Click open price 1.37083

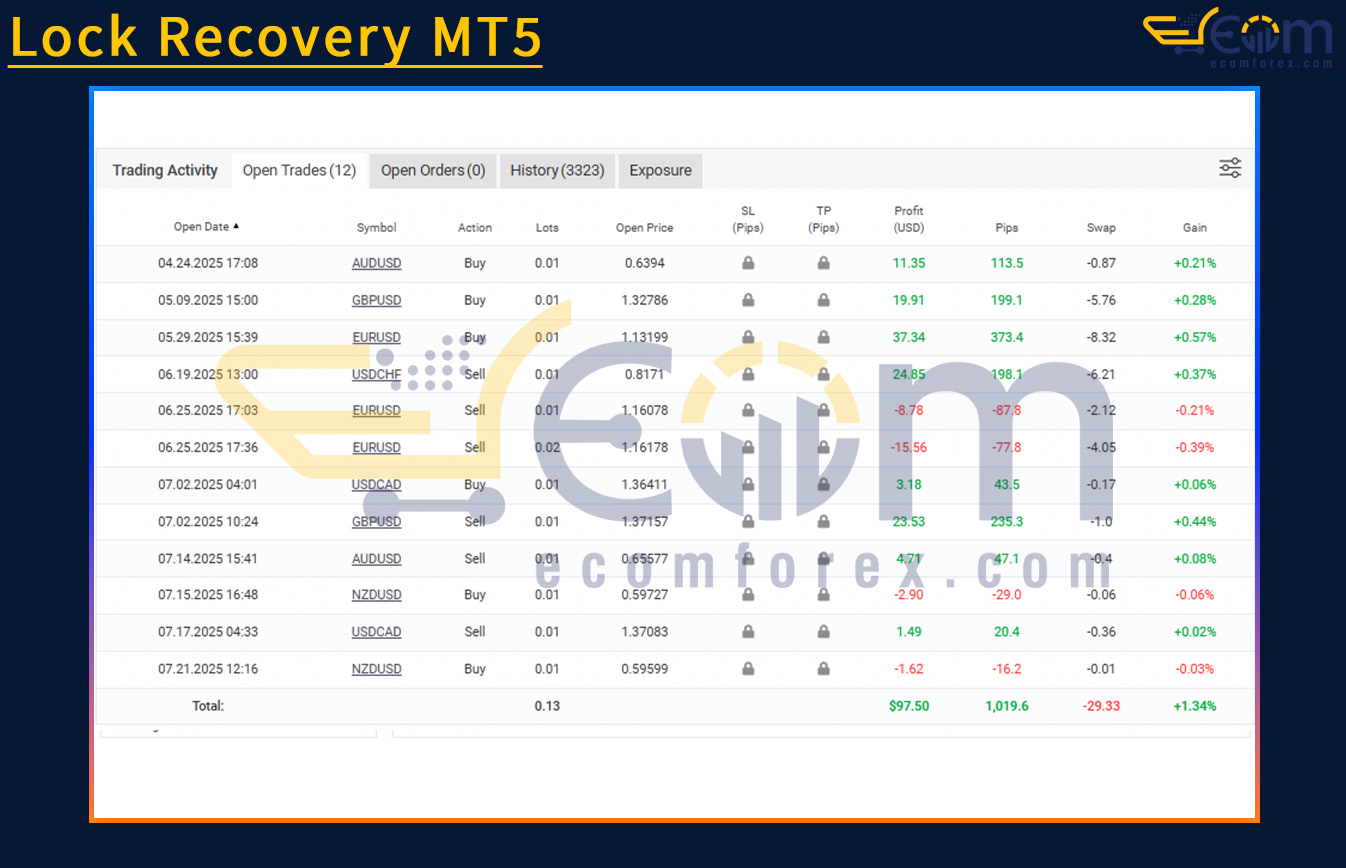[x=644, y=632]
